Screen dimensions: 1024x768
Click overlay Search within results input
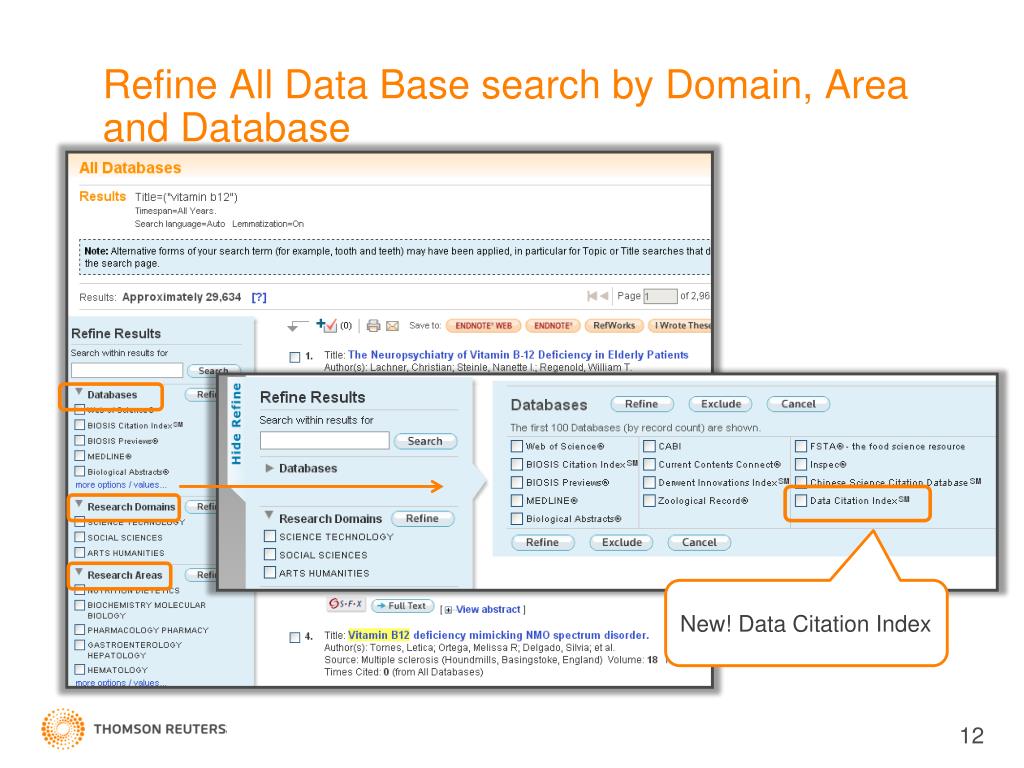tap(325, 441)
